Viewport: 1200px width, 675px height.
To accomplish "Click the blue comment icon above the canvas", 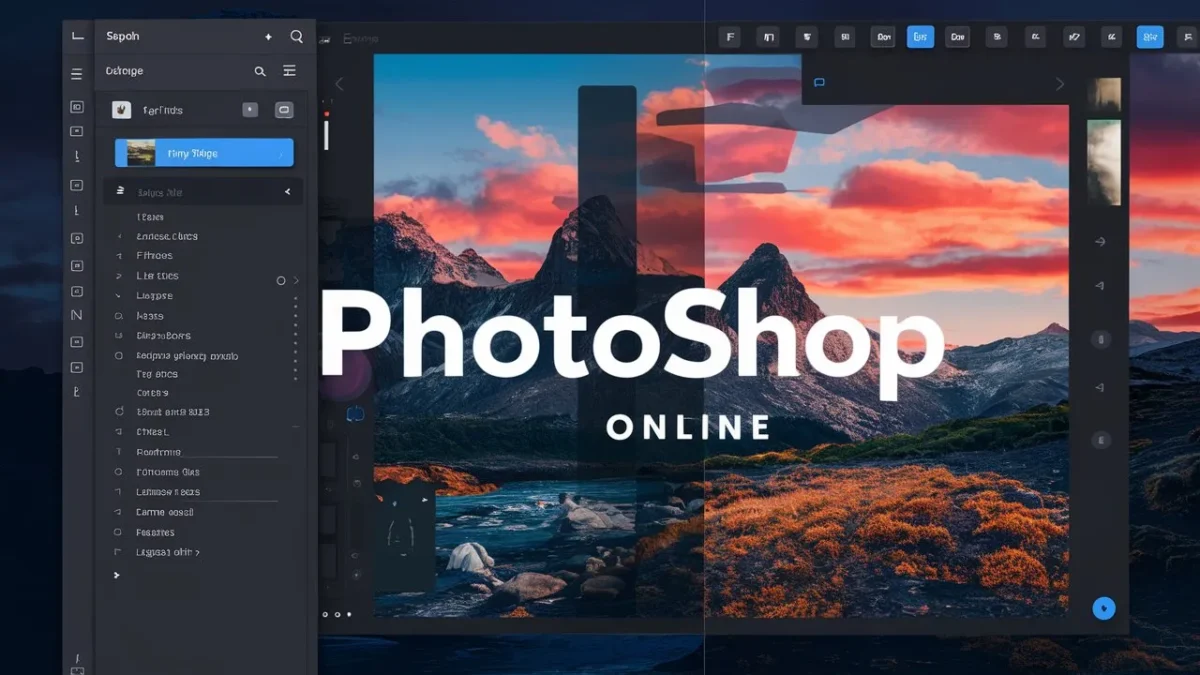I will 819,83.
